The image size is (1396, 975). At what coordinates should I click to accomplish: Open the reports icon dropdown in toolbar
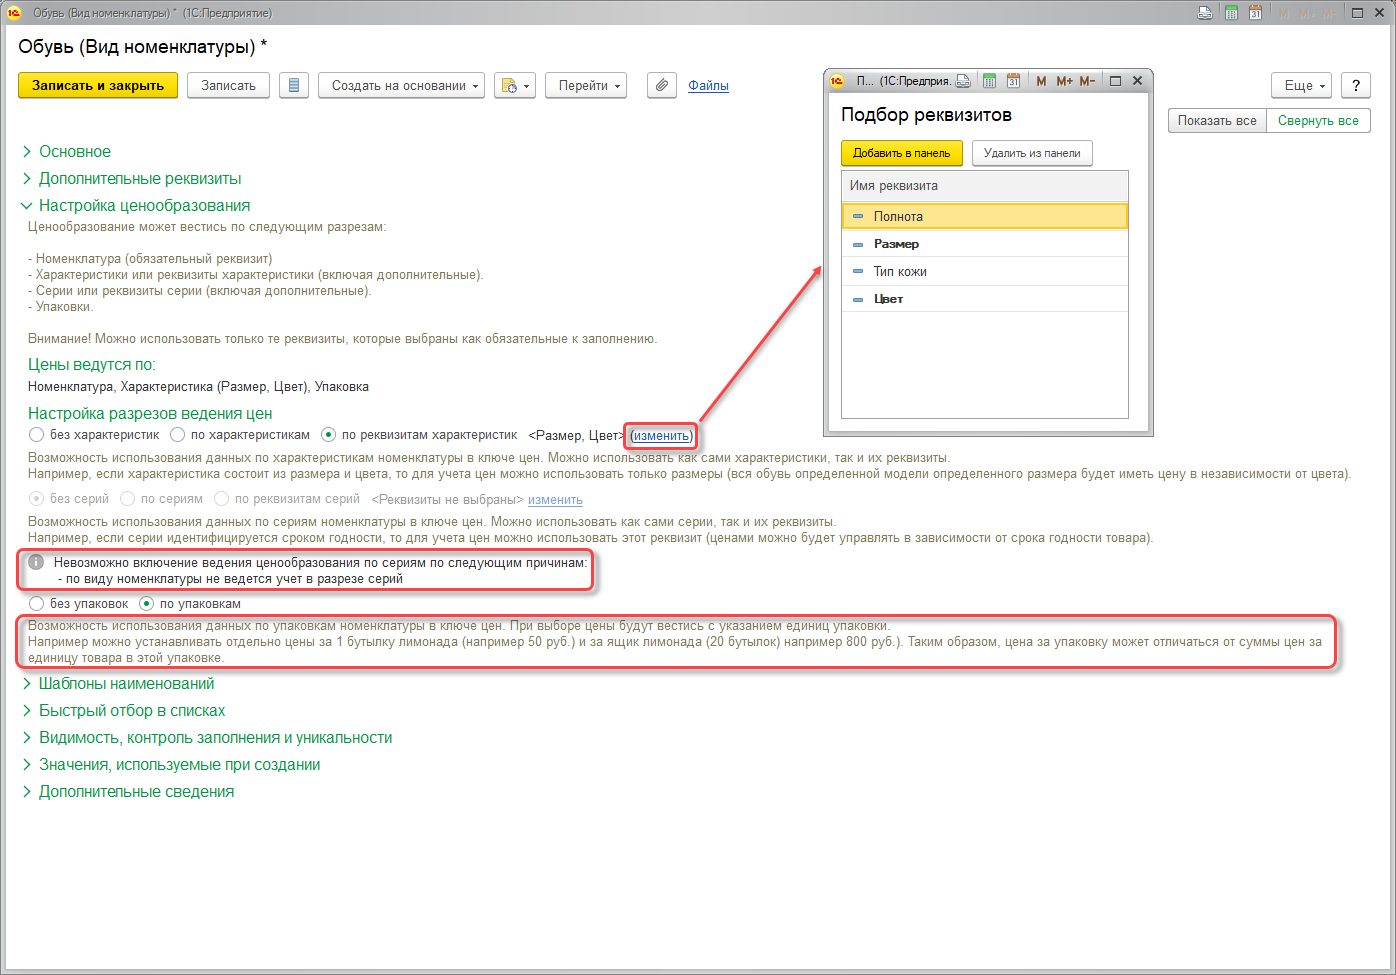point(515,86)
